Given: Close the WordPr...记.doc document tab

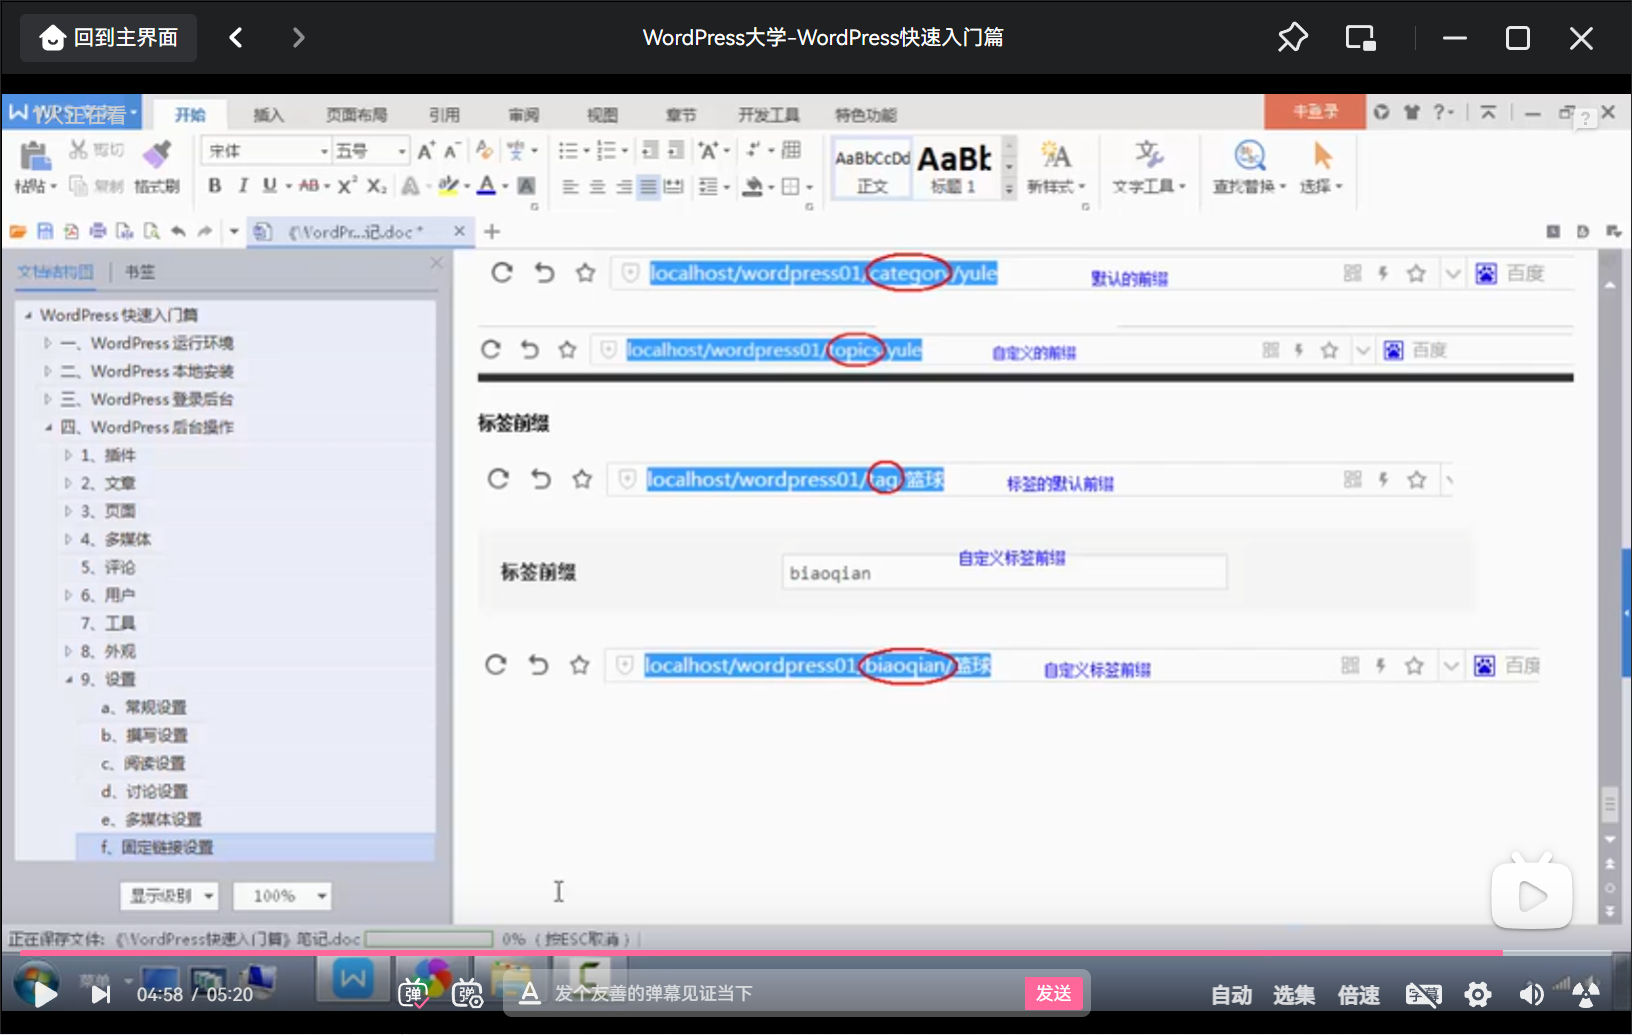Looking at the screenshot, I should click(459, 231).
